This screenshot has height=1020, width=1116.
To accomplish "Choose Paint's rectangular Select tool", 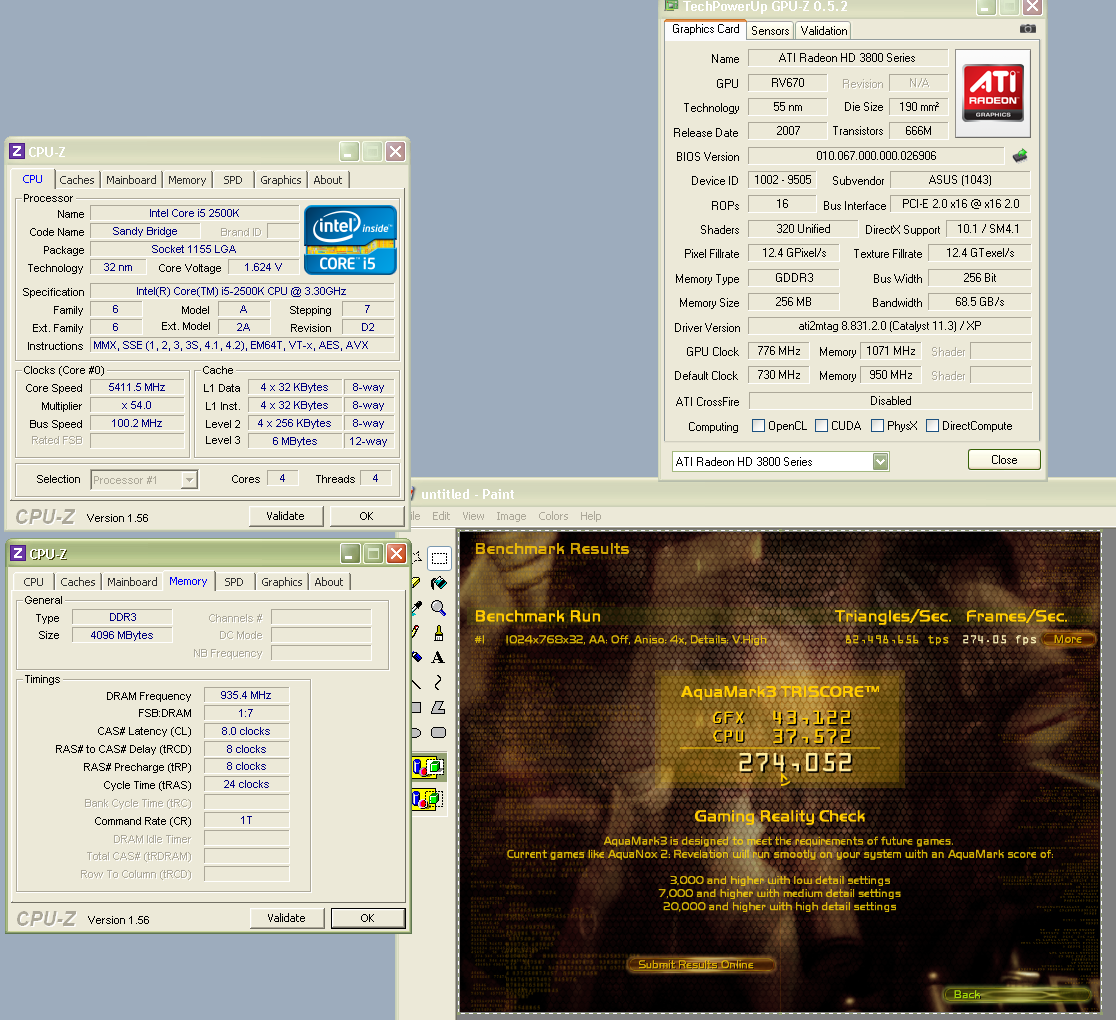I will pyautogui.click(x=439, y=558).
